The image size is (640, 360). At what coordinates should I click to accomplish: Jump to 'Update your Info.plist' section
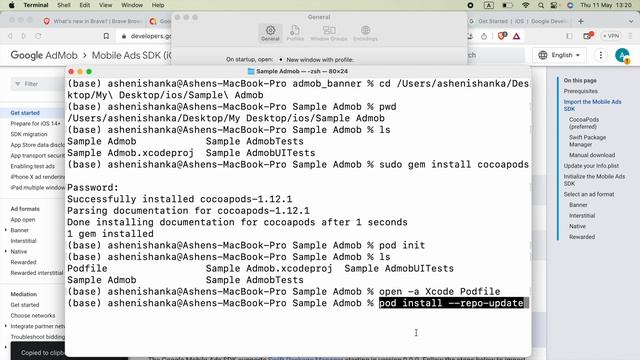[591, 166]
